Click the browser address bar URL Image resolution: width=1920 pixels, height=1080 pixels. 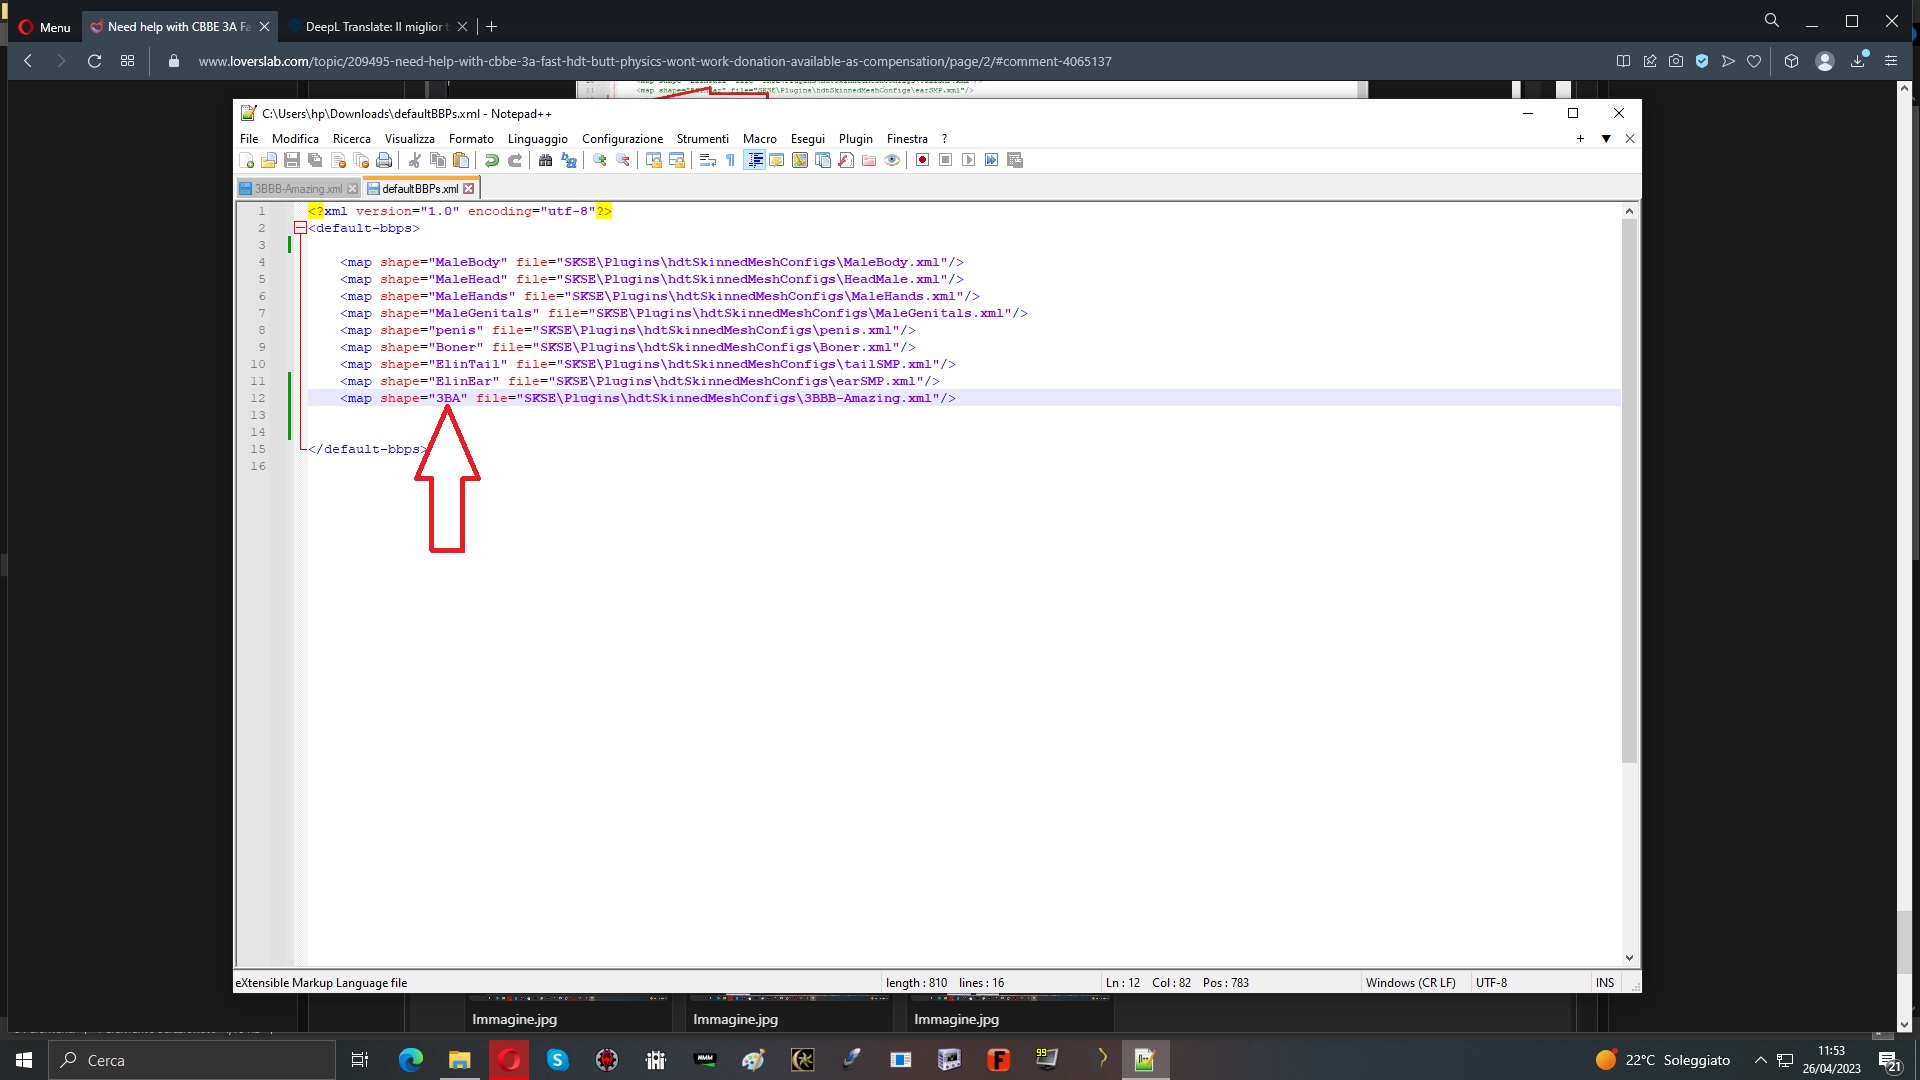[655, 61]
